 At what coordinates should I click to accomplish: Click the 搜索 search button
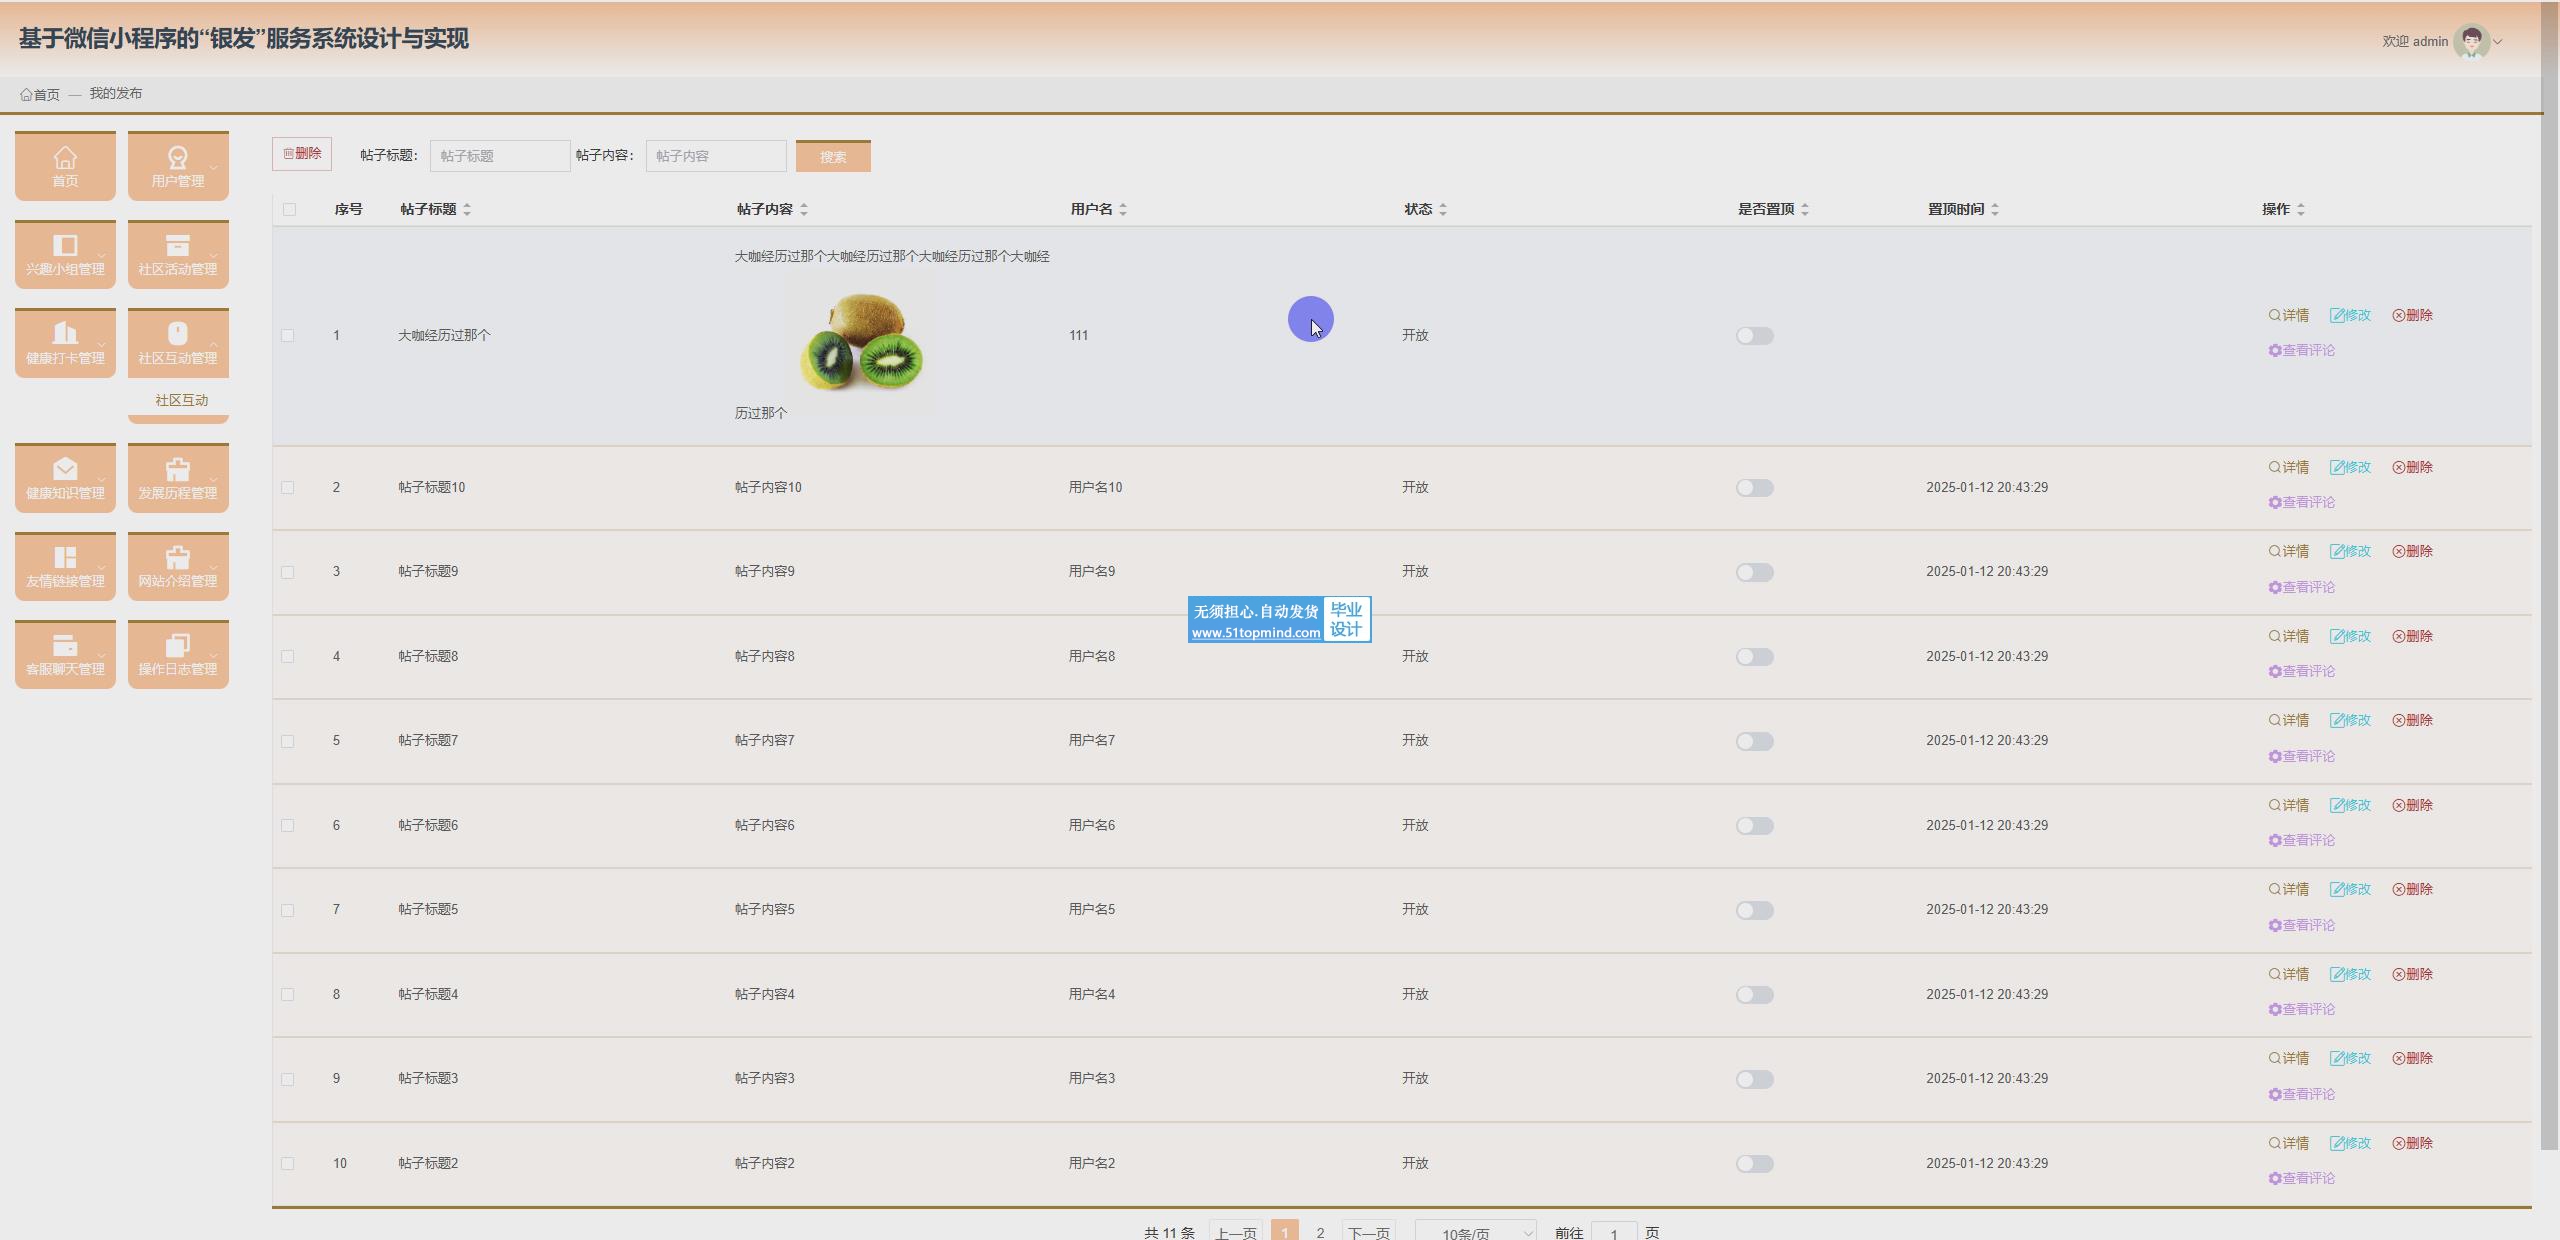832,156
